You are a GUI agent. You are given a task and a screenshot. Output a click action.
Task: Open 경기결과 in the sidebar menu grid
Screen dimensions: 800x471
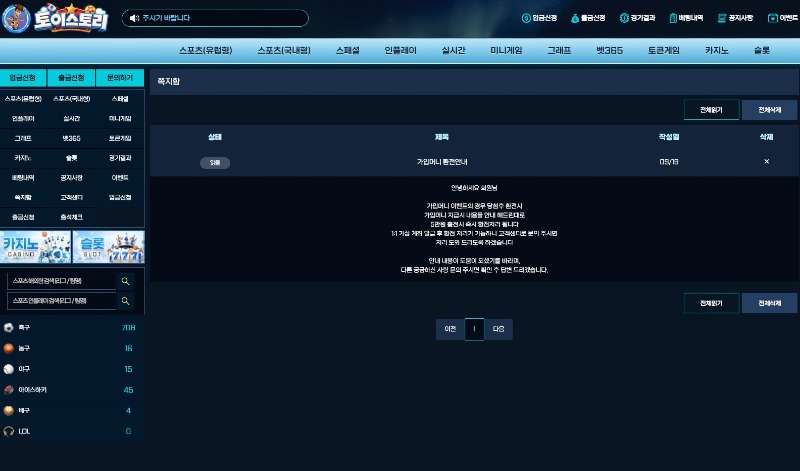[120, 158]
